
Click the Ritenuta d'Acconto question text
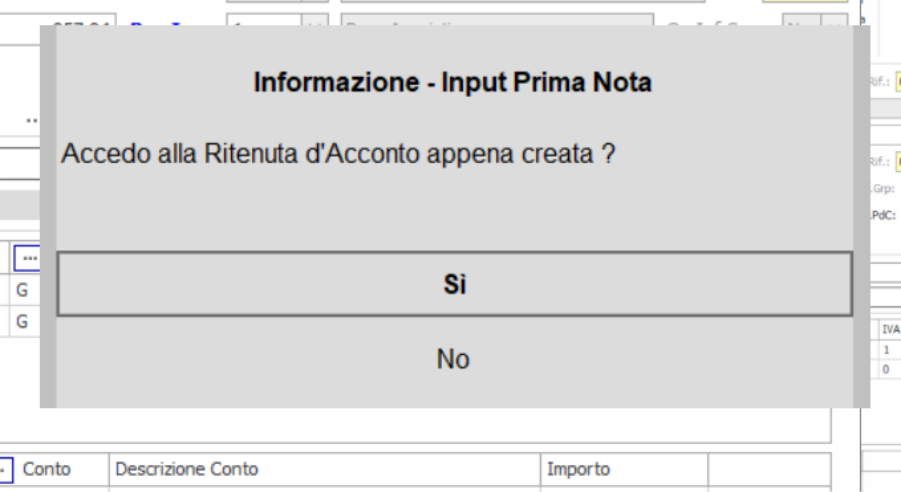coord(338,153)
